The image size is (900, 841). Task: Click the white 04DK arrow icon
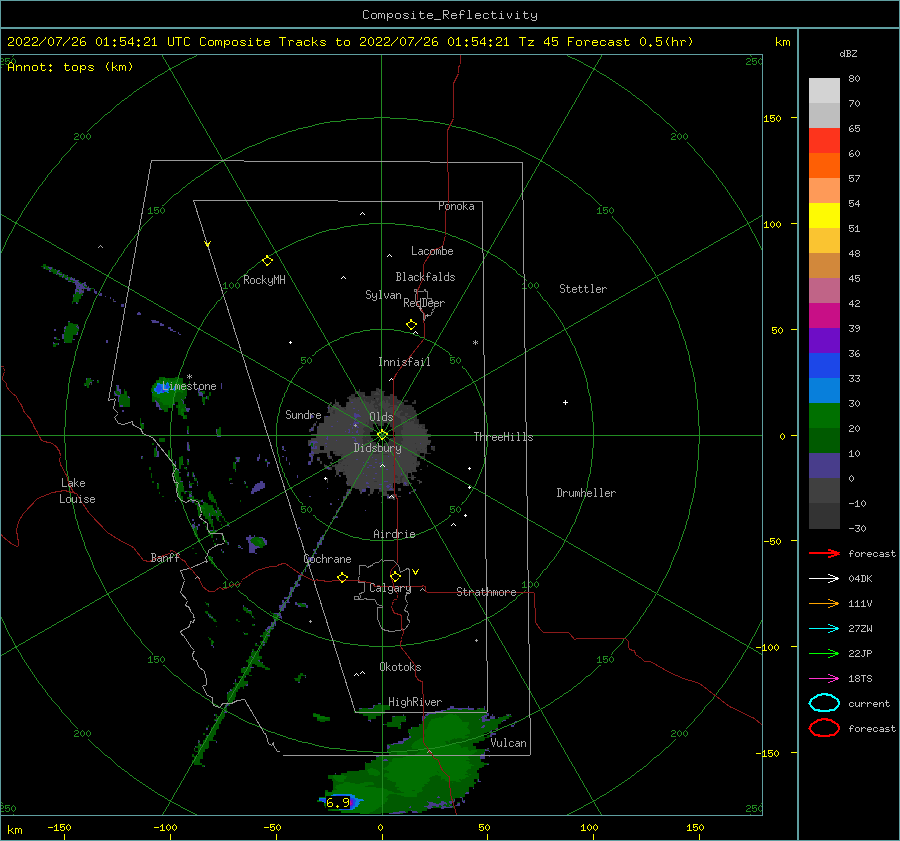click(824, 579)
